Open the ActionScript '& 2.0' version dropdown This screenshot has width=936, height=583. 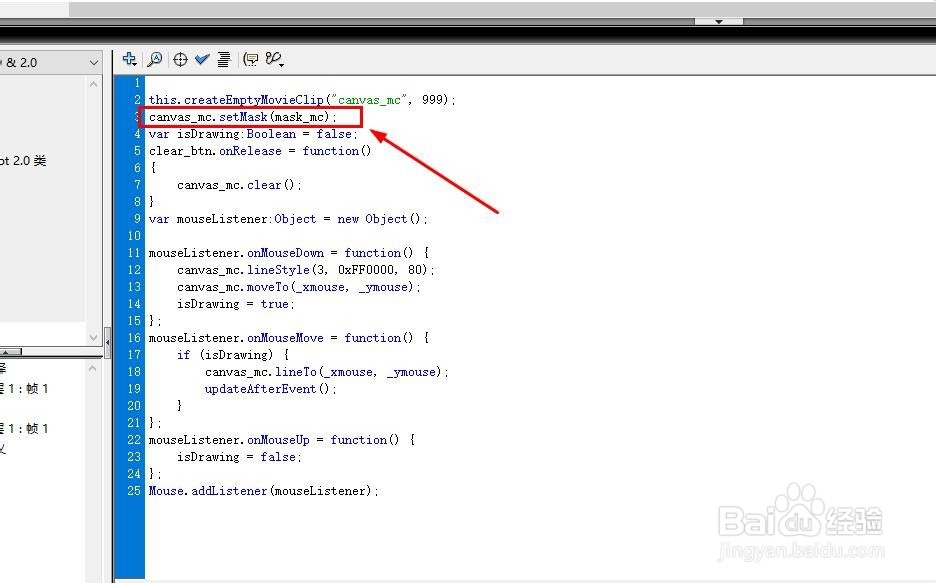(94, 63)
